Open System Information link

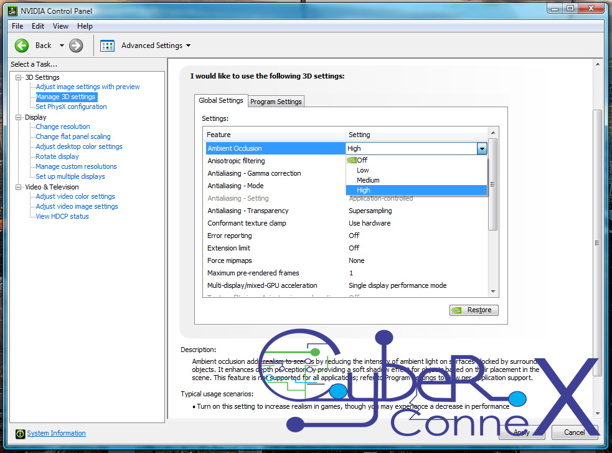[56, 433]
